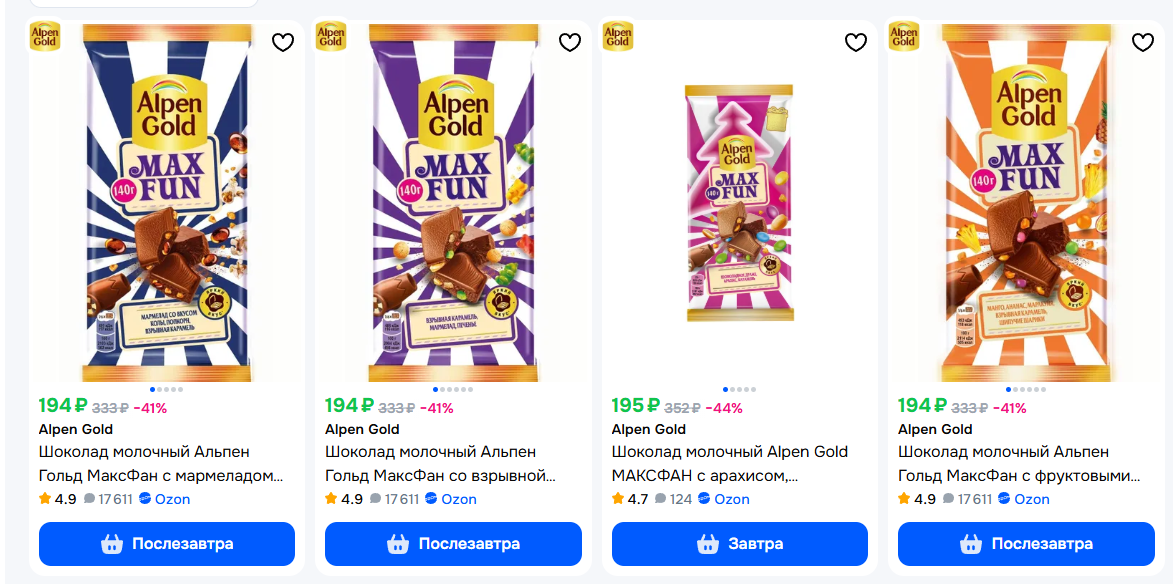Click Ozon seller badge on the first product
This screenshot has width=1173, height=584.
[x=164, y=499]
